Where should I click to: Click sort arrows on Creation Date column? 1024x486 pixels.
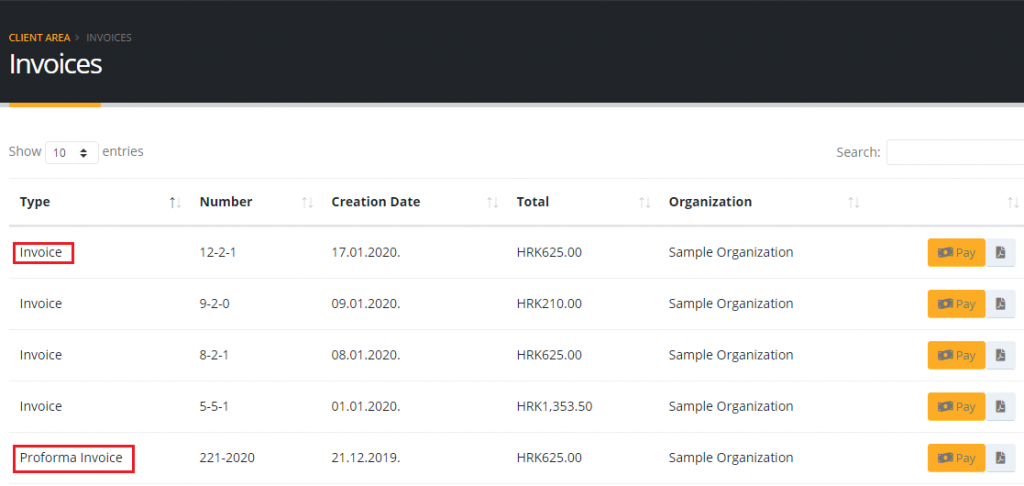point(492,203)
